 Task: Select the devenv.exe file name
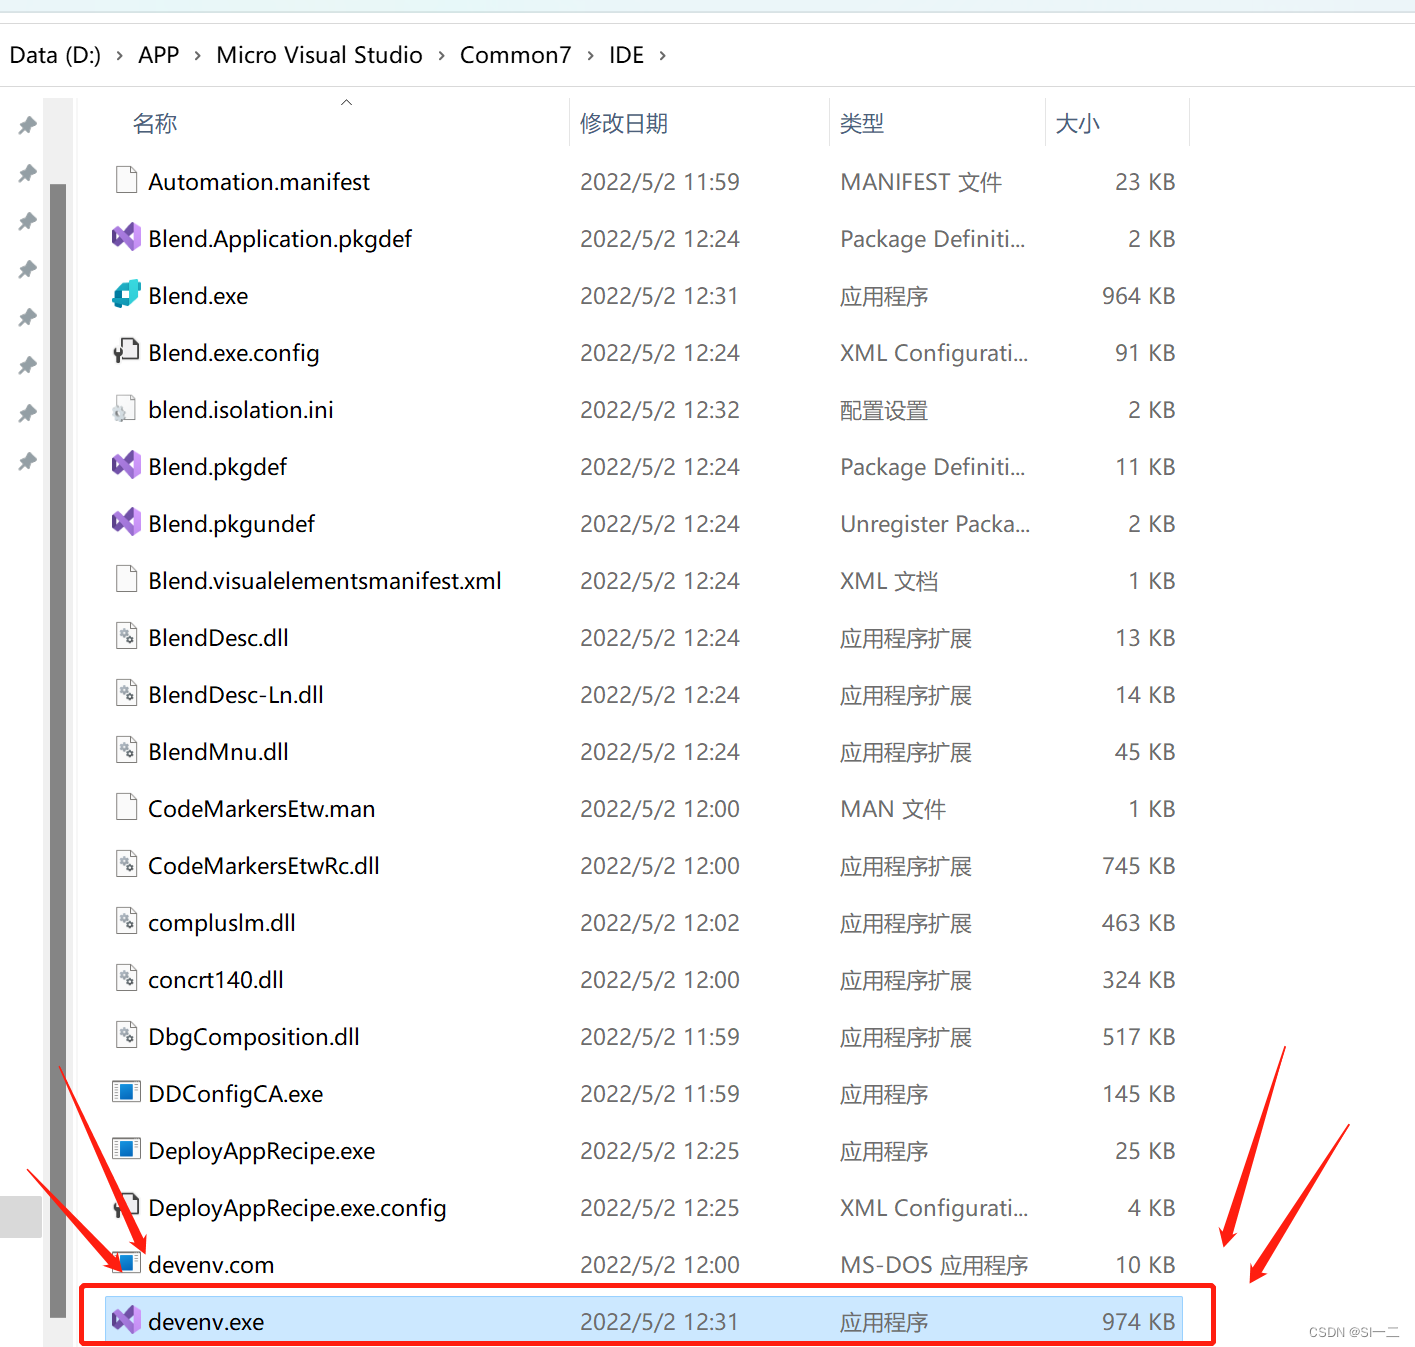206,1322
